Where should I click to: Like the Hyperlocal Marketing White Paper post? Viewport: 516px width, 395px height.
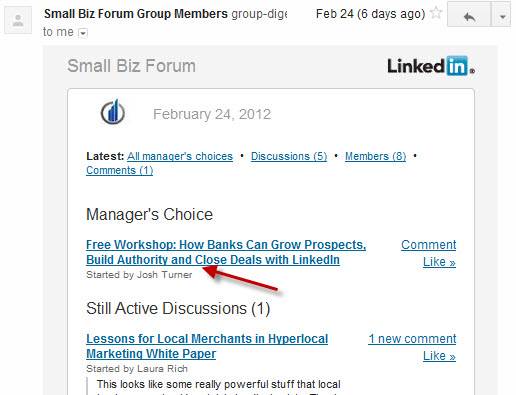pos(439,356)
